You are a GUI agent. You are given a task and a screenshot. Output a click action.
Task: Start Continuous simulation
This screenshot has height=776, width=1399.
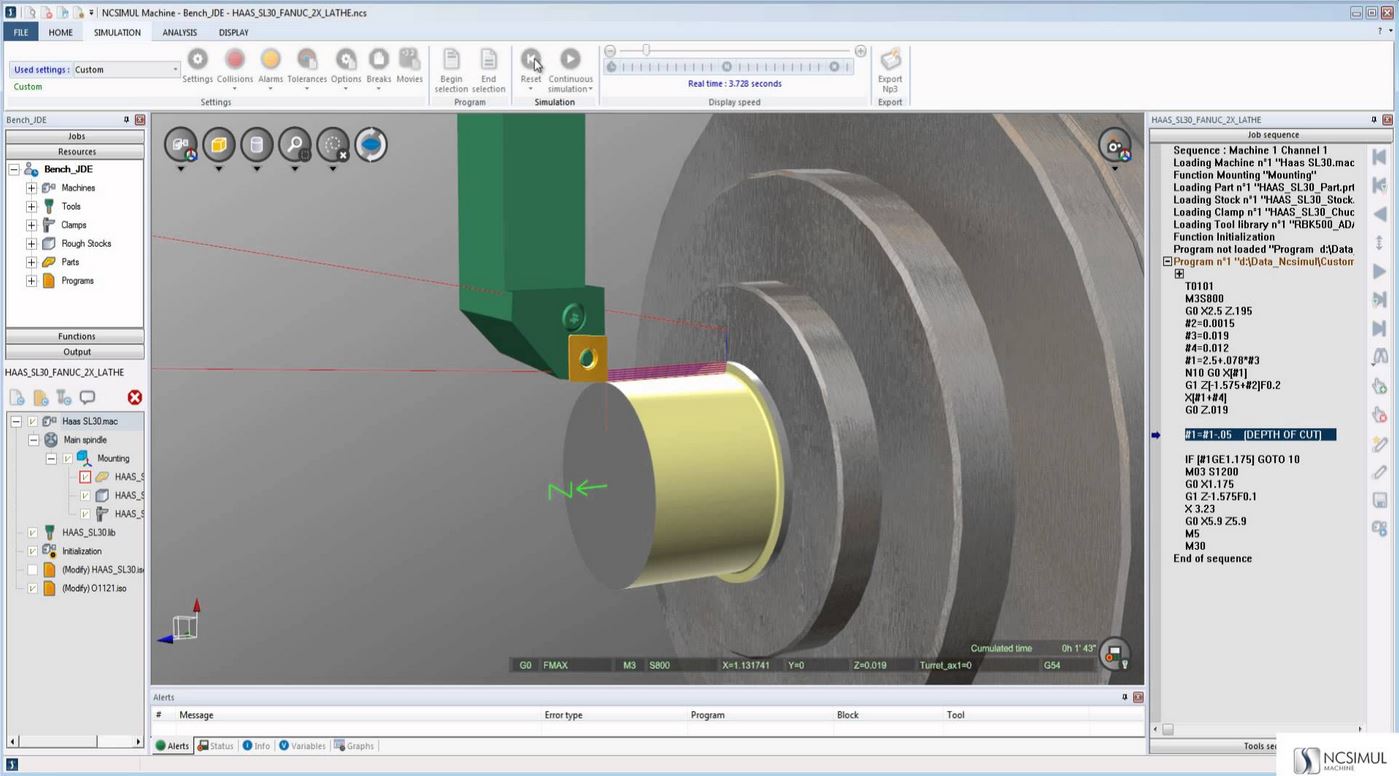click(x=570, y=60)
